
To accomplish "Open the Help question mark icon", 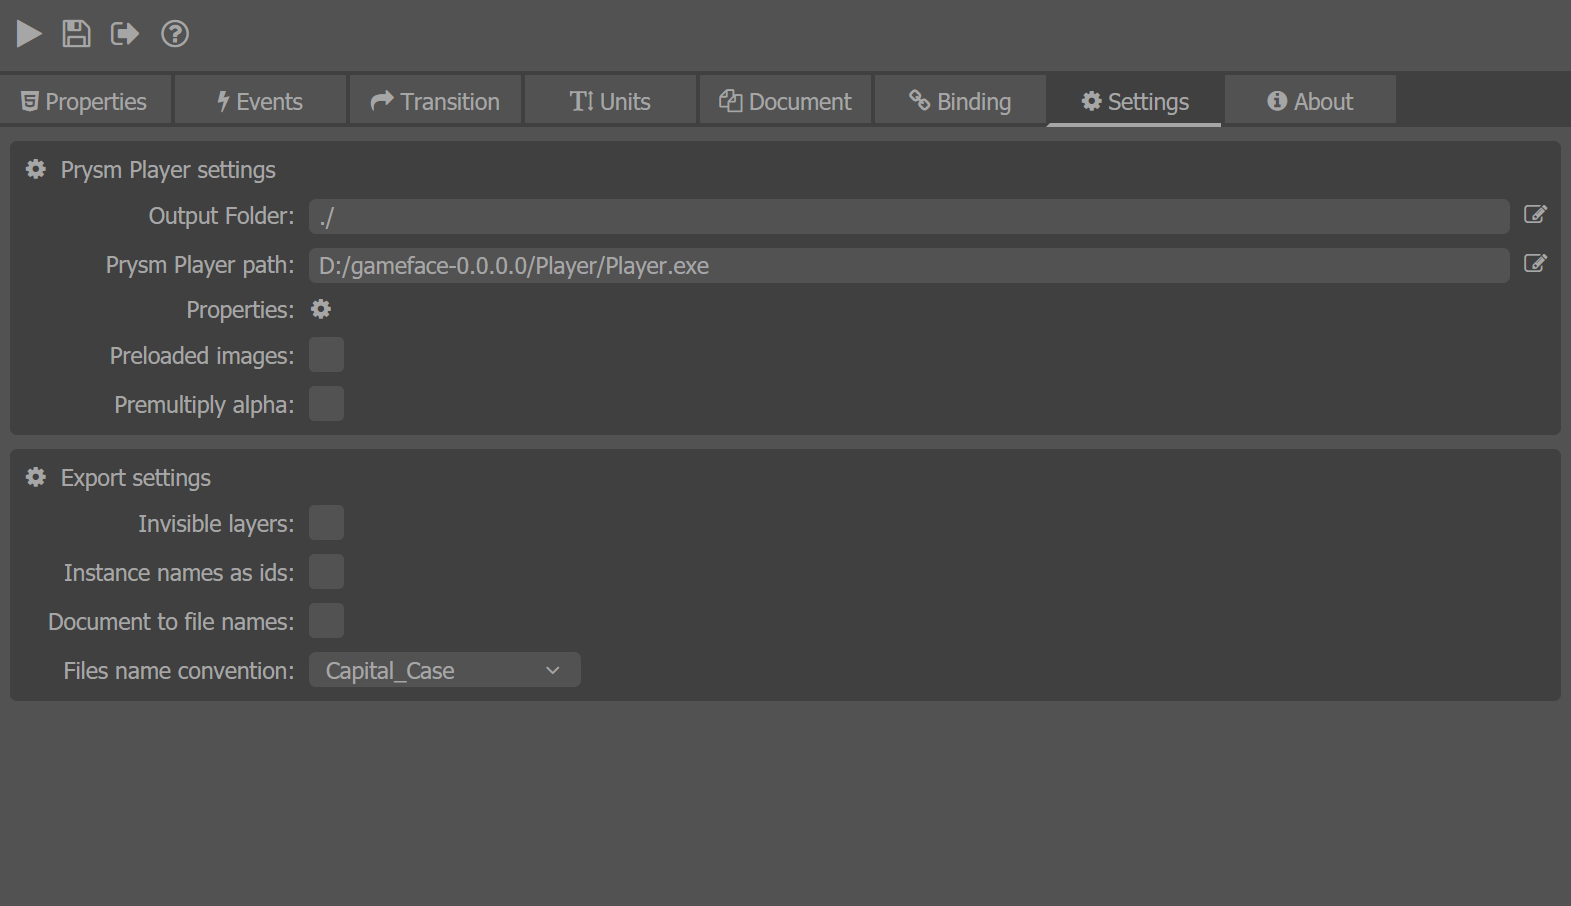I will click(x=175, y=34).
